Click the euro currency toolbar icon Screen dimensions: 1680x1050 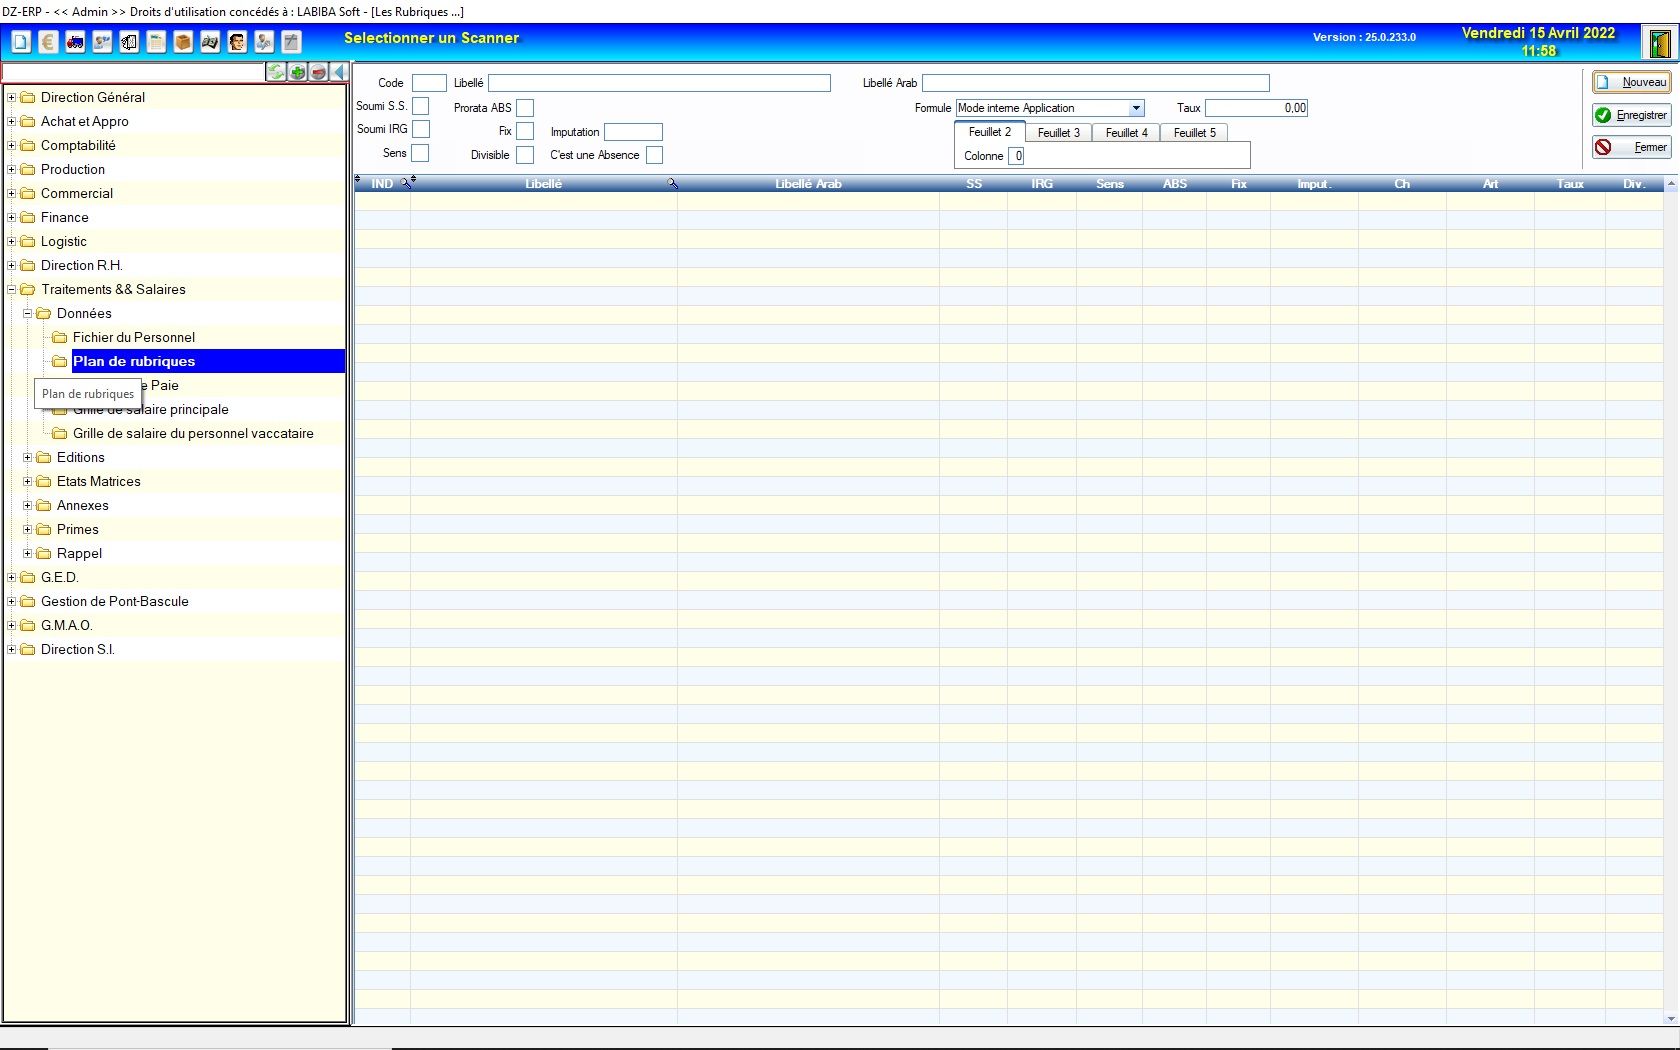pyautogui.click(x=48, y=42)
